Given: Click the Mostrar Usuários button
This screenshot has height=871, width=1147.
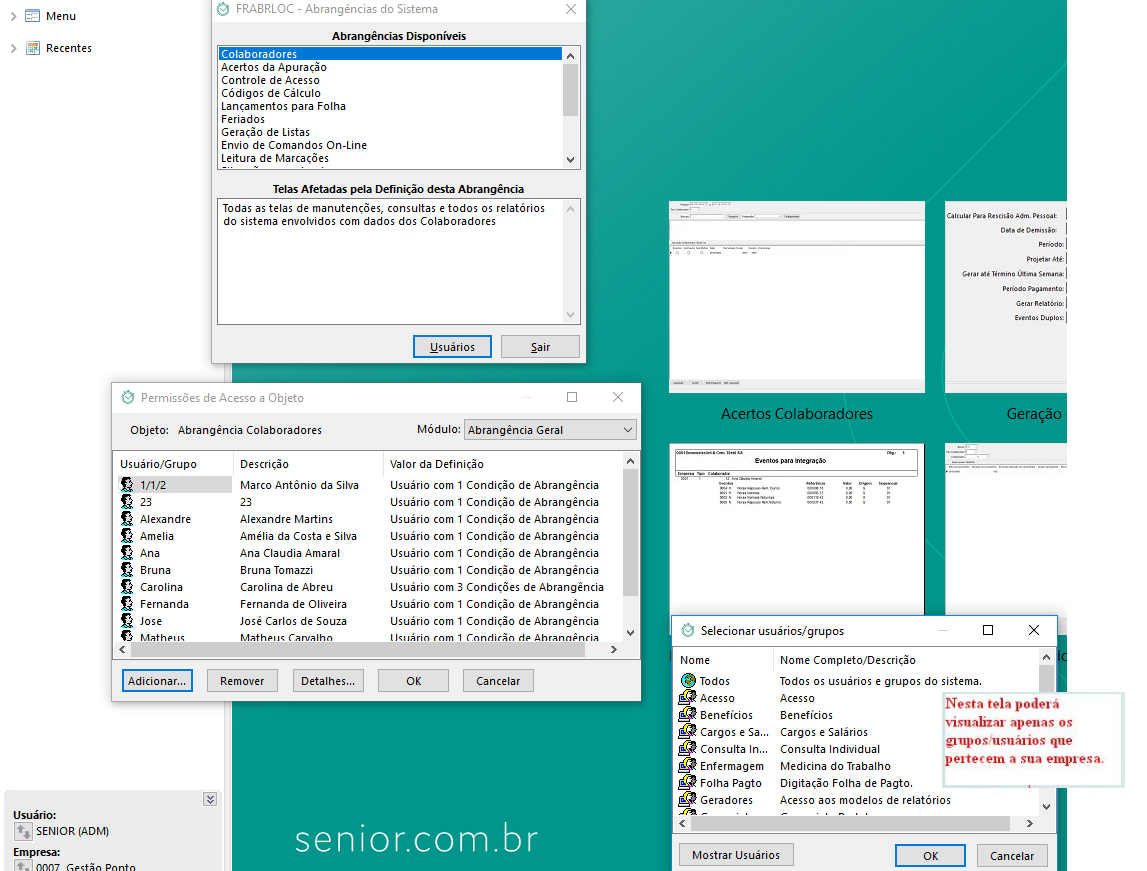Looking at the screenshot, I should [x=736, y=855].
